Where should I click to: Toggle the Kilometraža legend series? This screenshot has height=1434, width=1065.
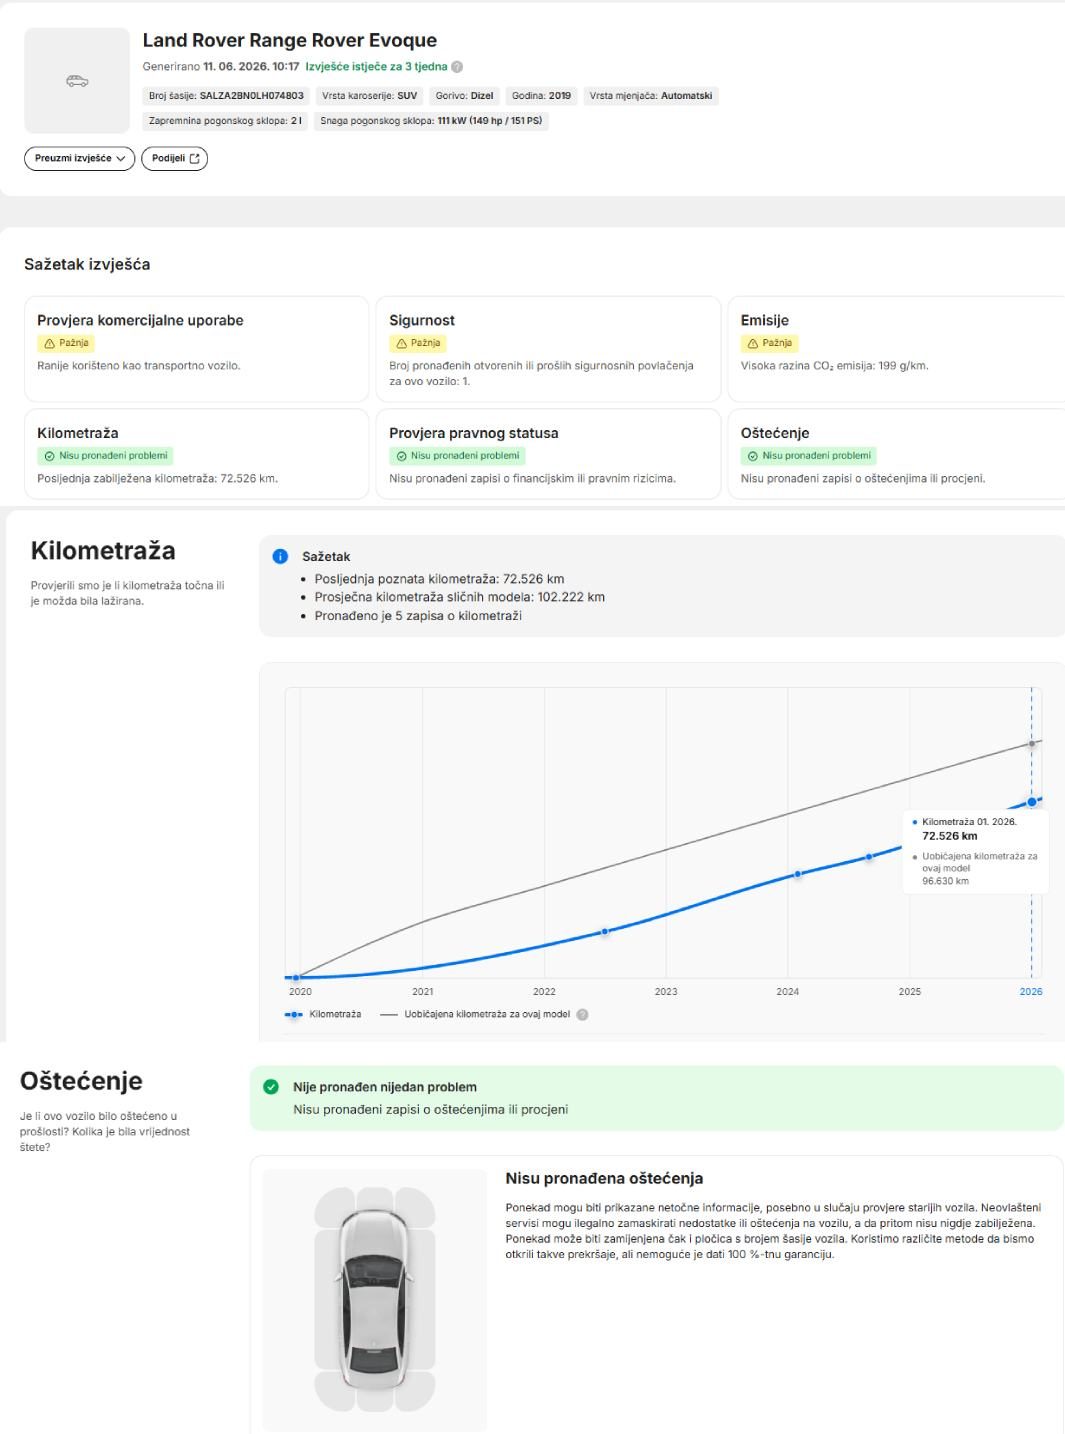[x=323, y=1014]
